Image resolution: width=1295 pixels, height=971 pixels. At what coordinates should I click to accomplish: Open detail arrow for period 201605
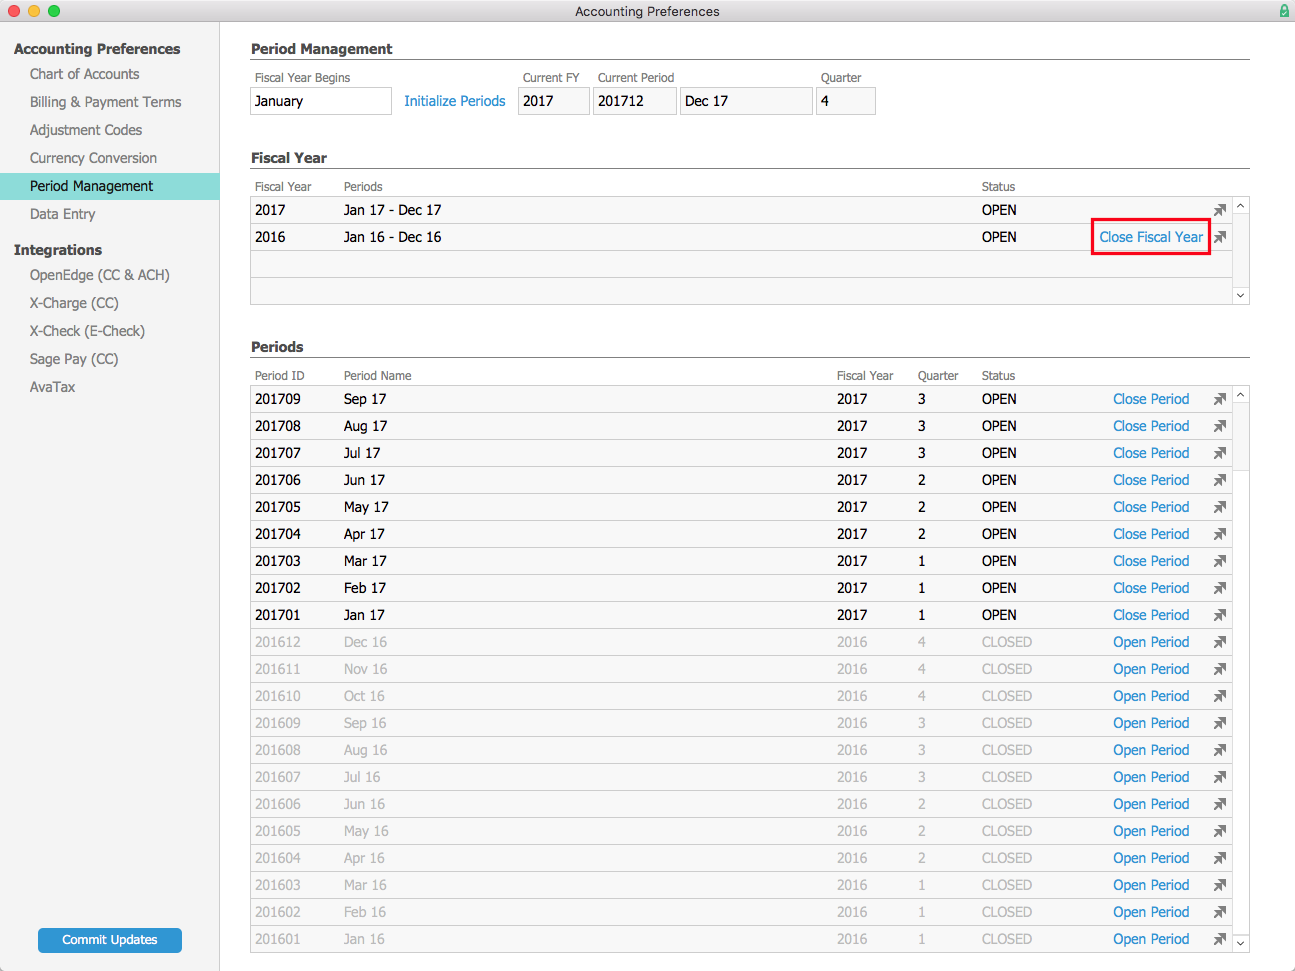[x=1220, y=831]
